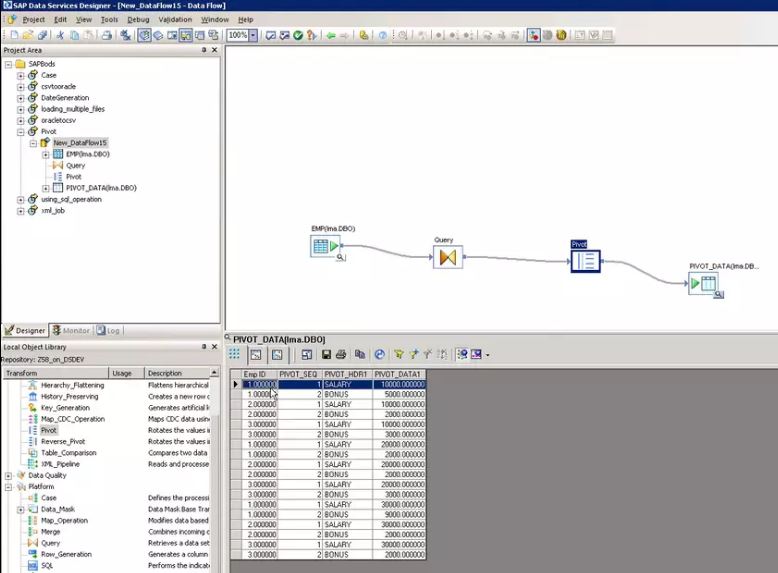Screen dimensions: 778x573
Task: Click the Filter funnel icon in data viewer
Action: tap(398, 354)
